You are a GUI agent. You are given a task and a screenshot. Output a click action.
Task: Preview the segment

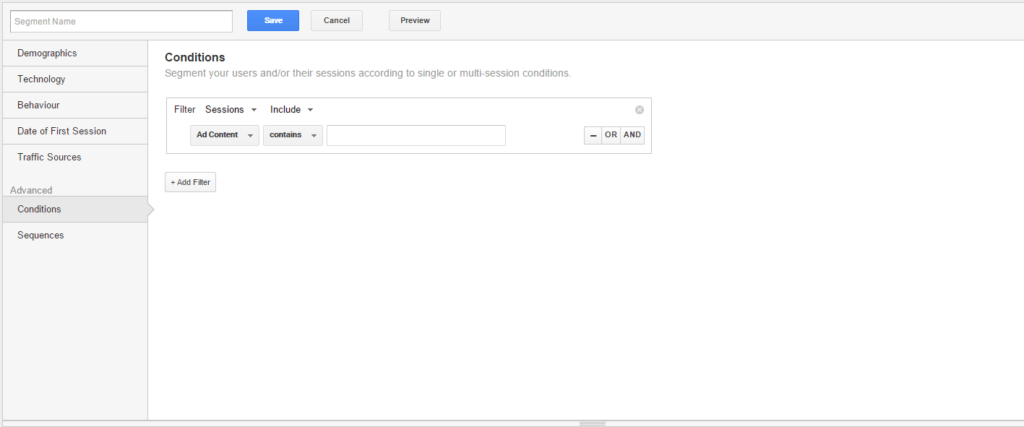414,21
